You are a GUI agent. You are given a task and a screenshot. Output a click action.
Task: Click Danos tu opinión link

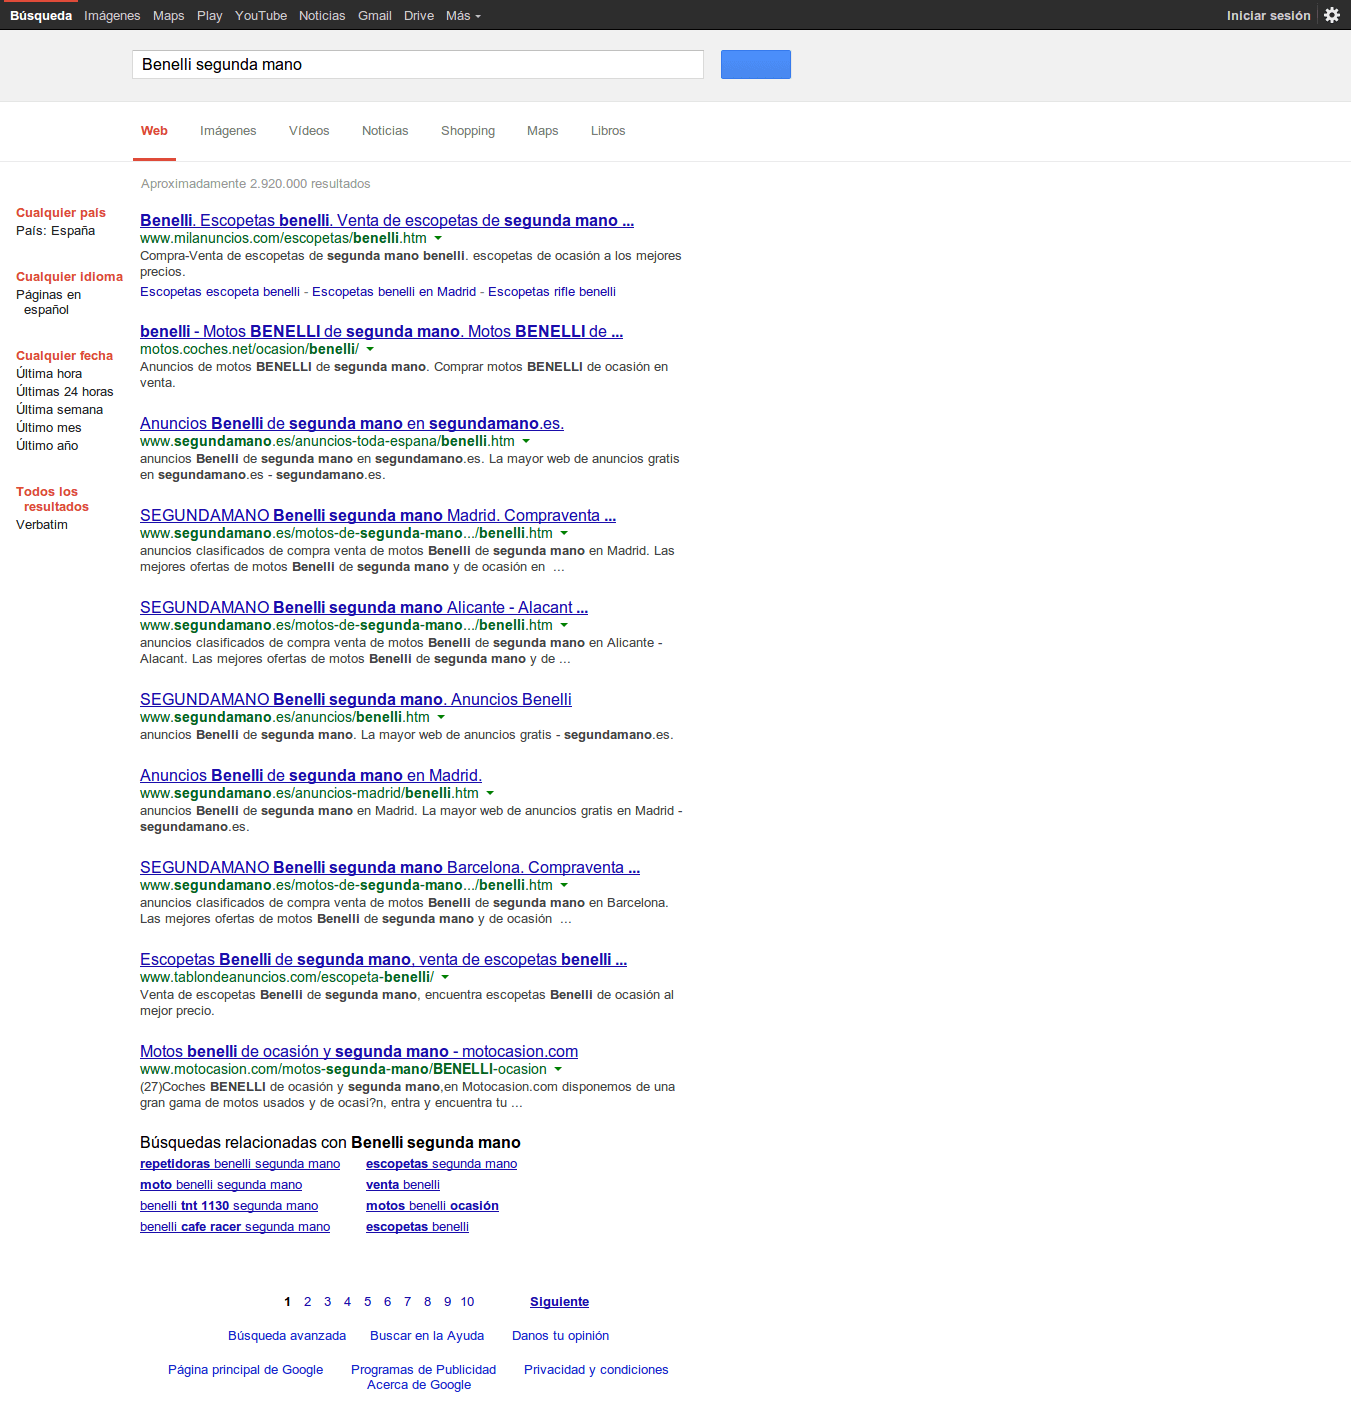(560, 1336)
